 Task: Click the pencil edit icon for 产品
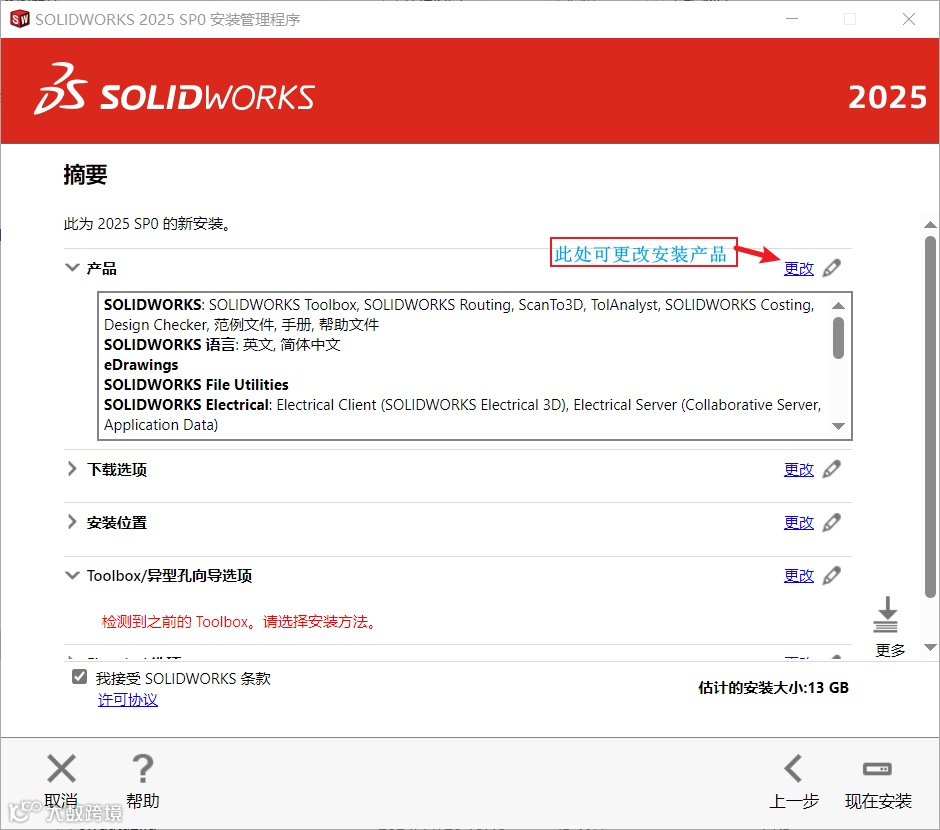coord(831,268)
